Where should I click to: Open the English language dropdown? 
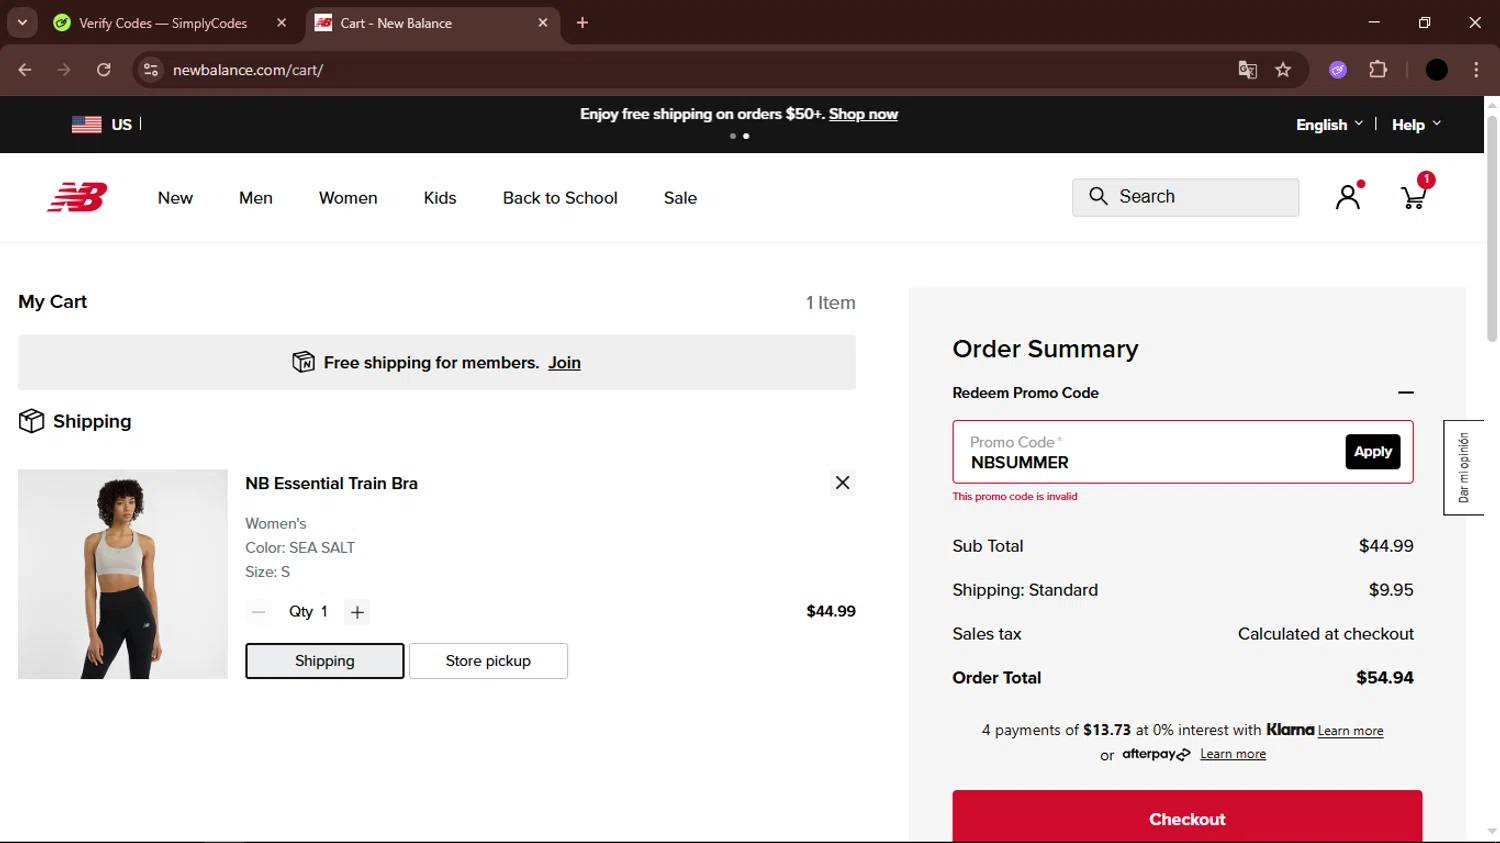point(1329,124)
